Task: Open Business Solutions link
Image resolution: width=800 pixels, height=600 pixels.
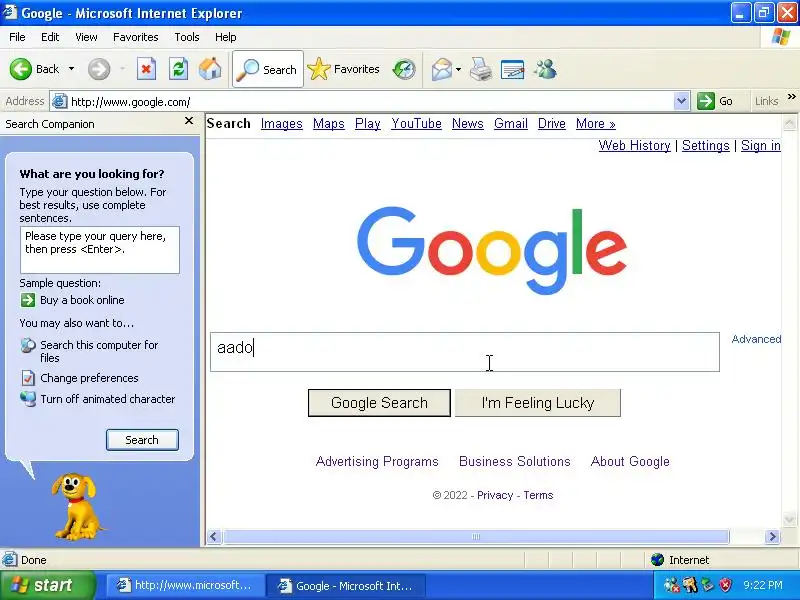Action: [515, 461]
